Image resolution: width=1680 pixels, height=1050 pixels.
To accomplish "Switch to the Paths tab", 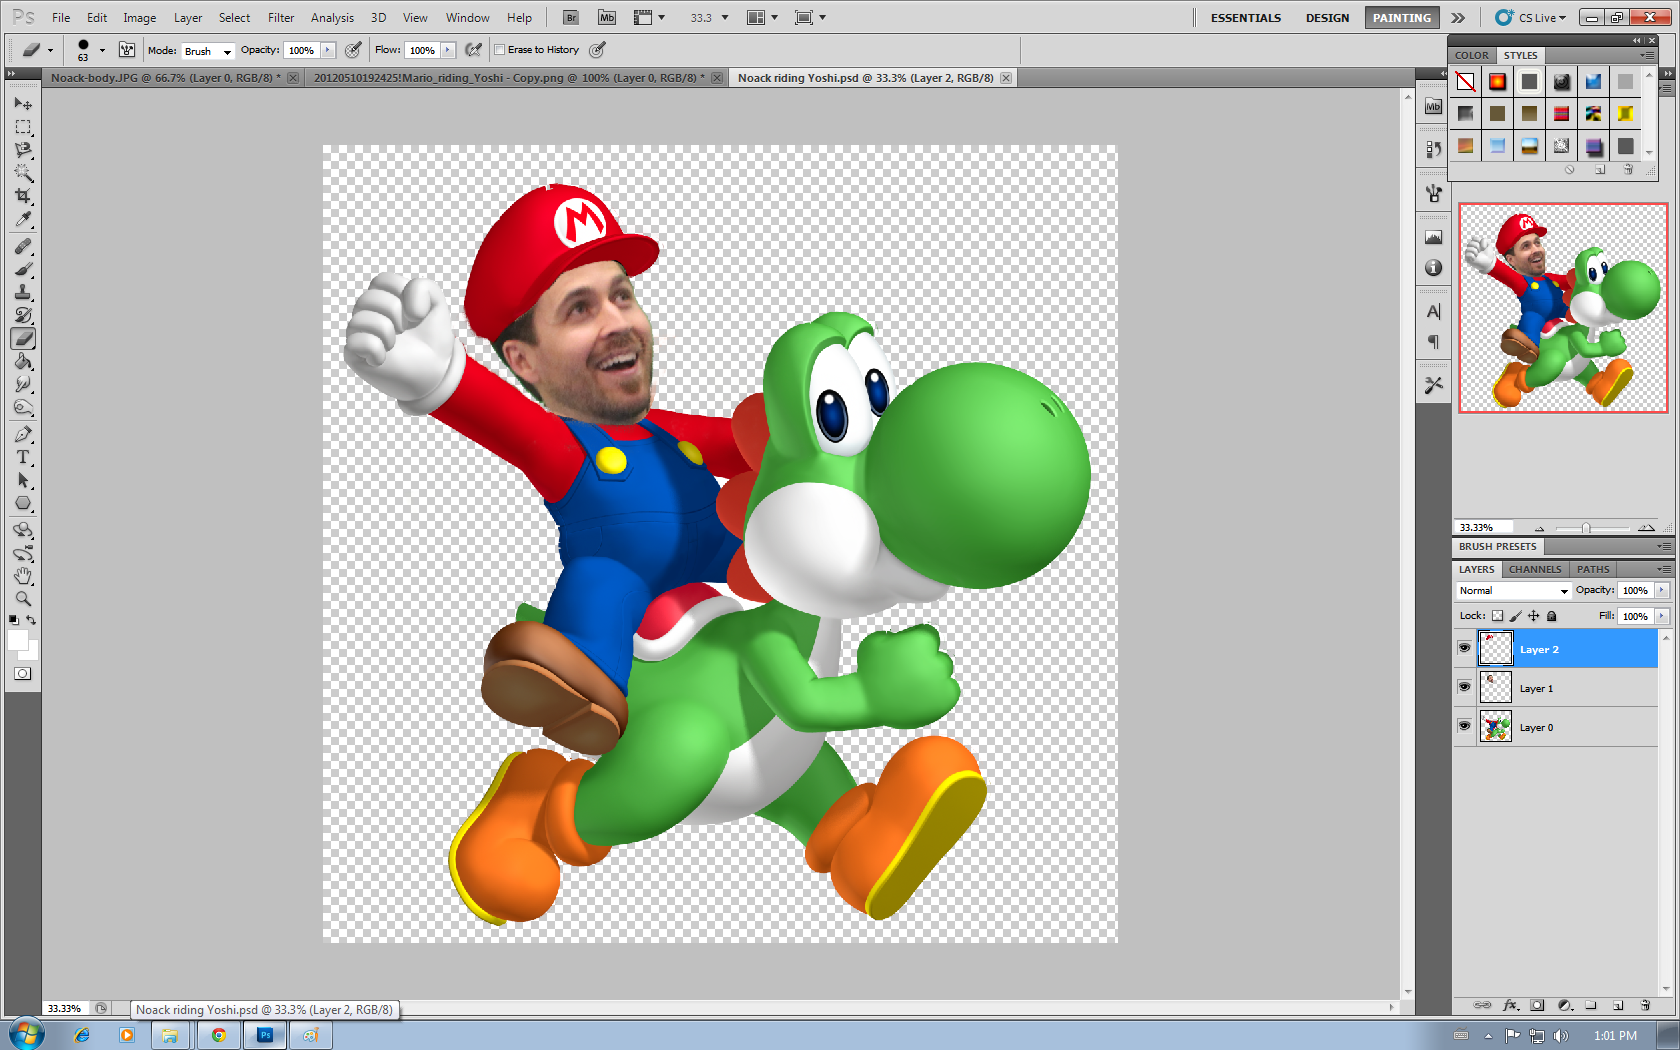I will pyautogui.click(x=1593, y=569).
